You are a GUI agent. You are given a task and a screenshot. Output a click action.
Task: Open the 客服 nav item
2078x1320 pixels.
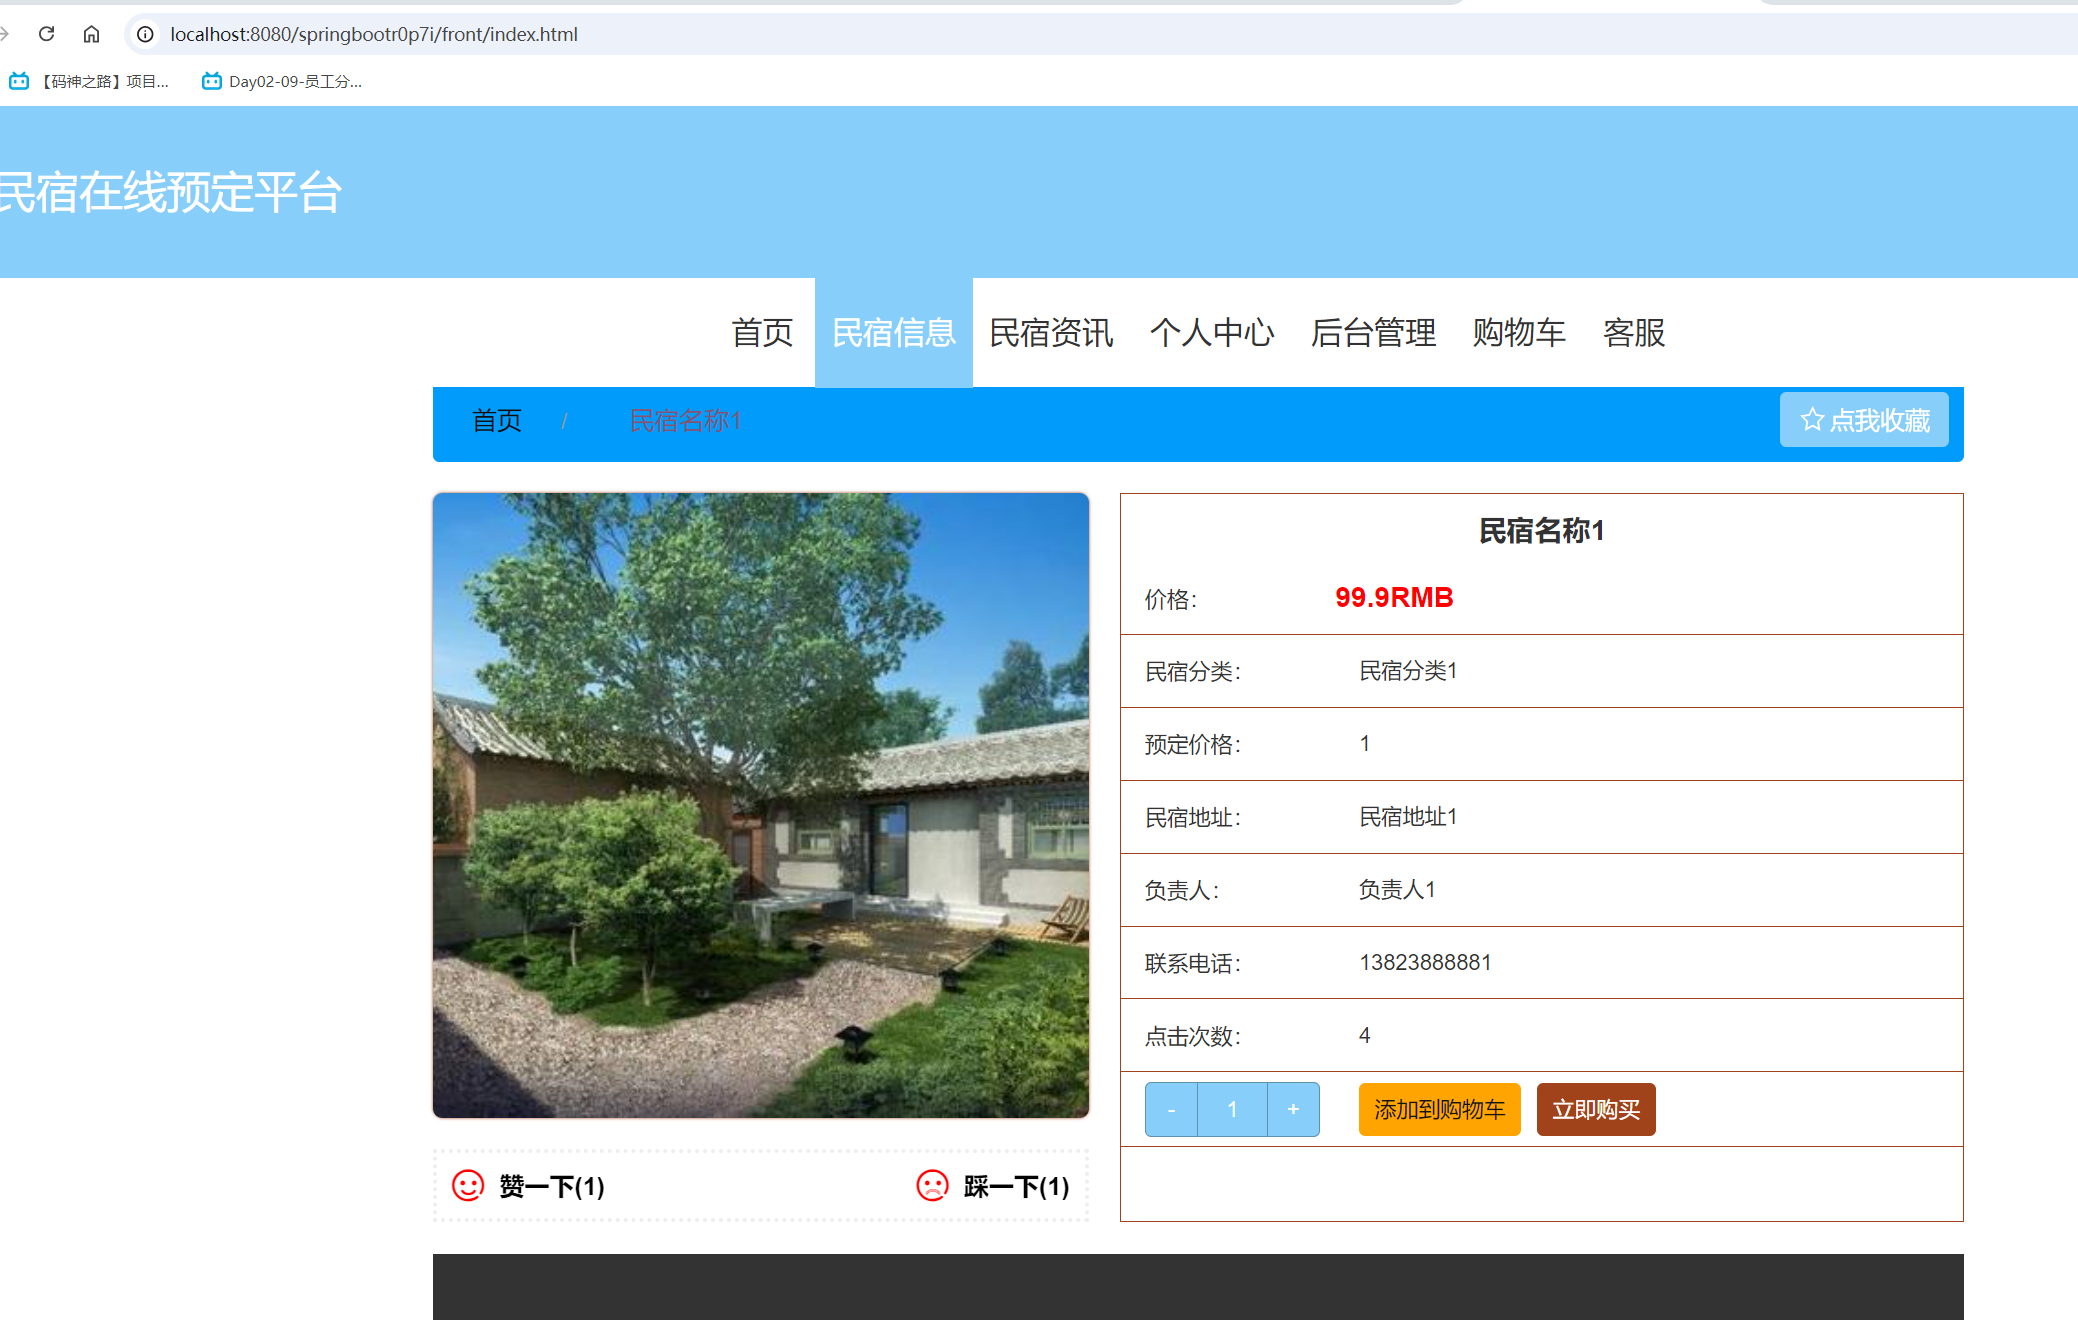tap(1634, 333)
